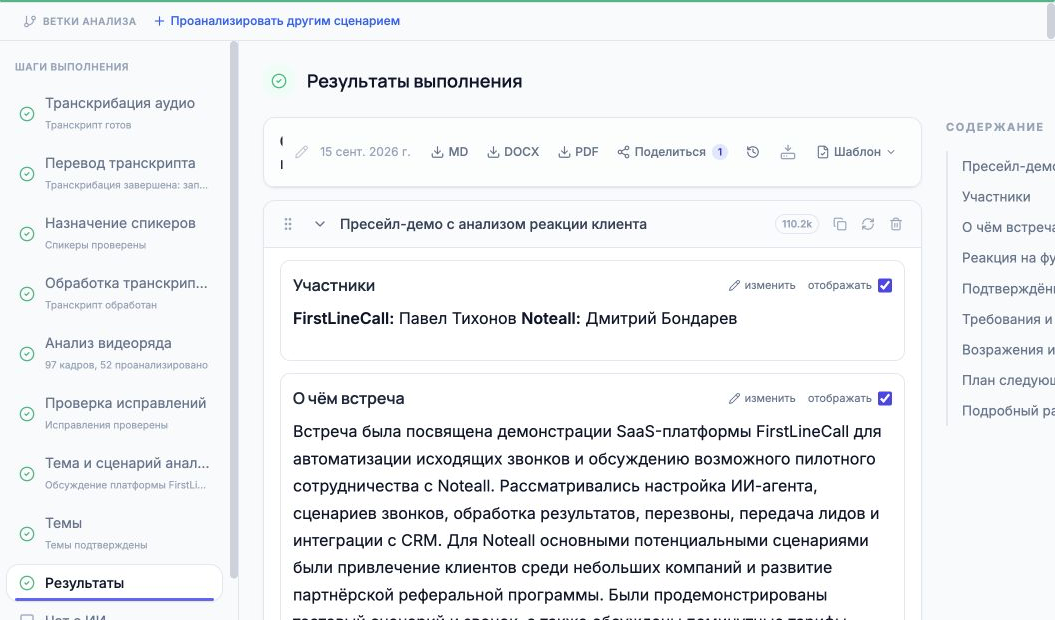Select the Результаты step in the sidebar
Viewport: 1055px width, 620px height.
(114, 583)
